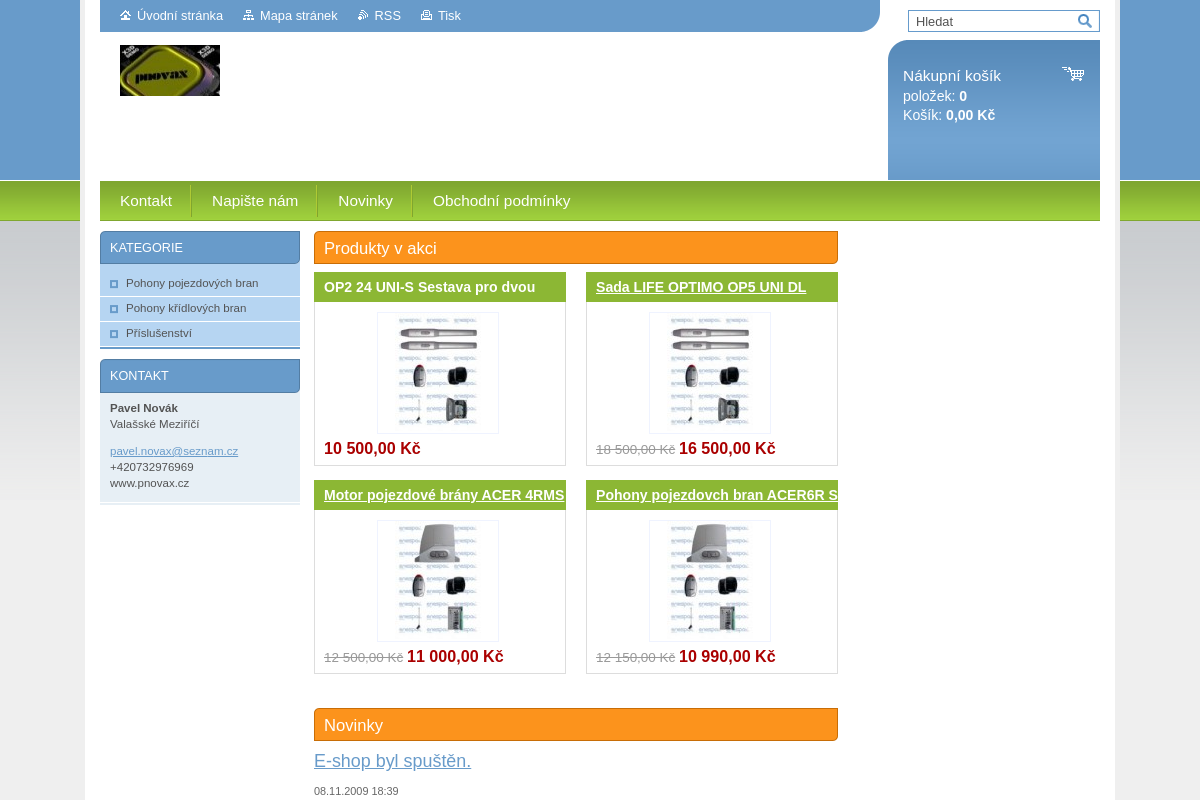Click the pavel.novax@seznam.cz email link
Viewport: 1200px width, 800px height.
[174, 451]
